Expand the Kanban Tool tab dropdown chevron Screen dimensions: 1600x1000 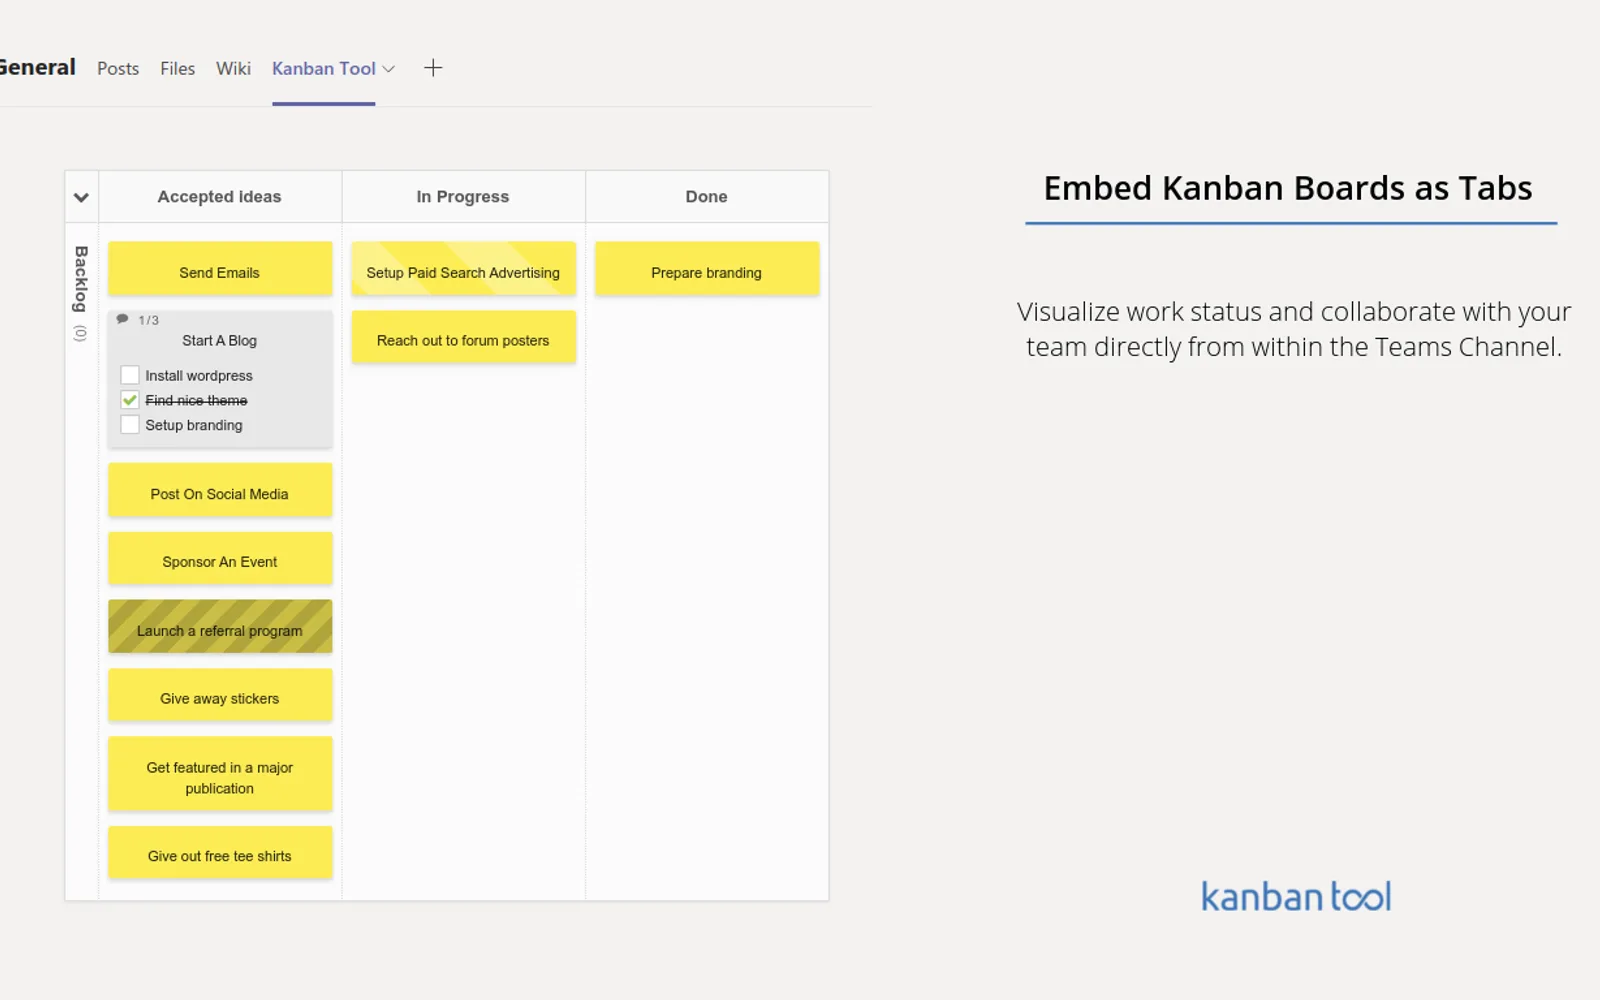point(389,69)
